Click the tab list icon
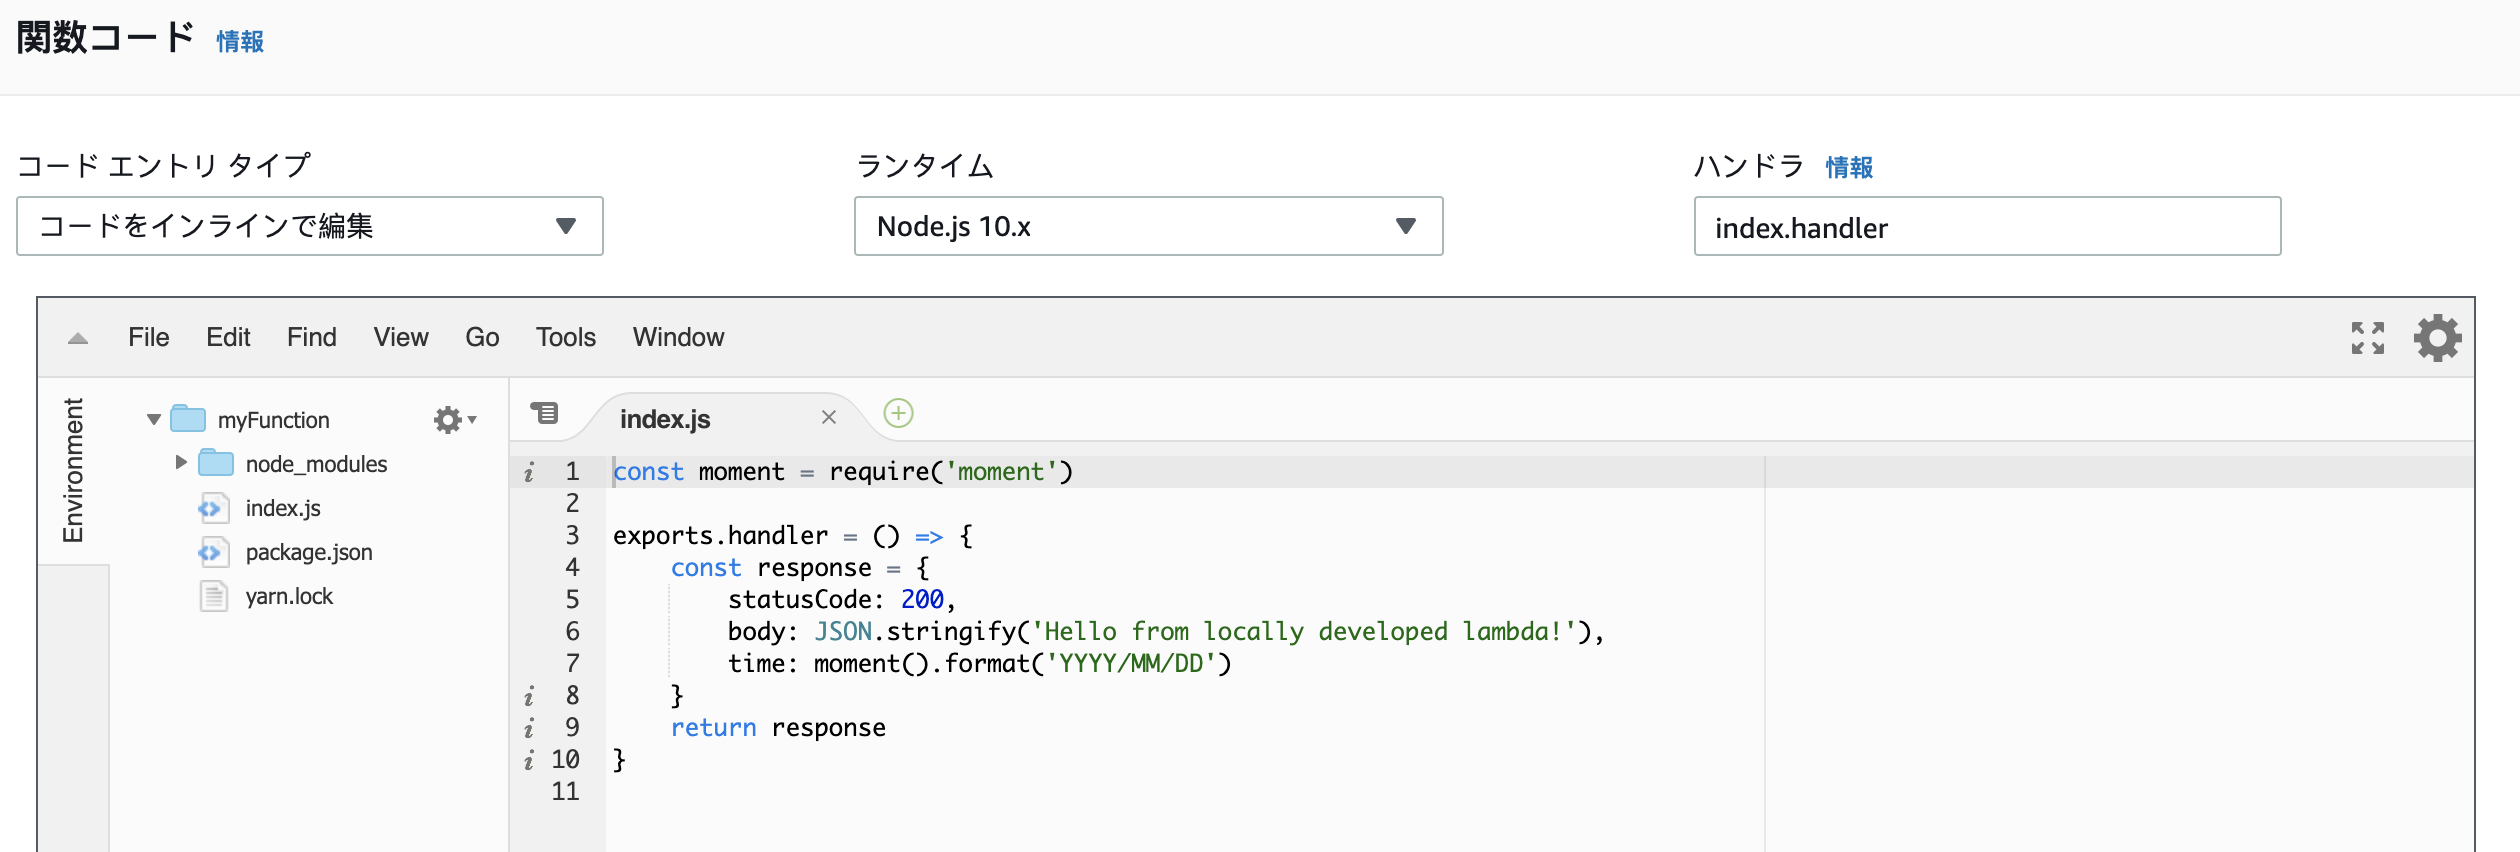 [545, 413]
